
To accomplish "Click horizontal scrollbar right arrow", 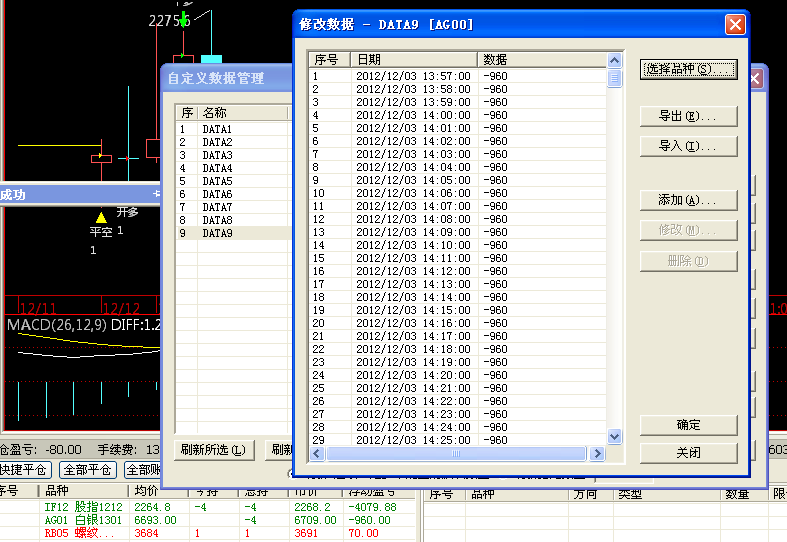I will 597,454.
